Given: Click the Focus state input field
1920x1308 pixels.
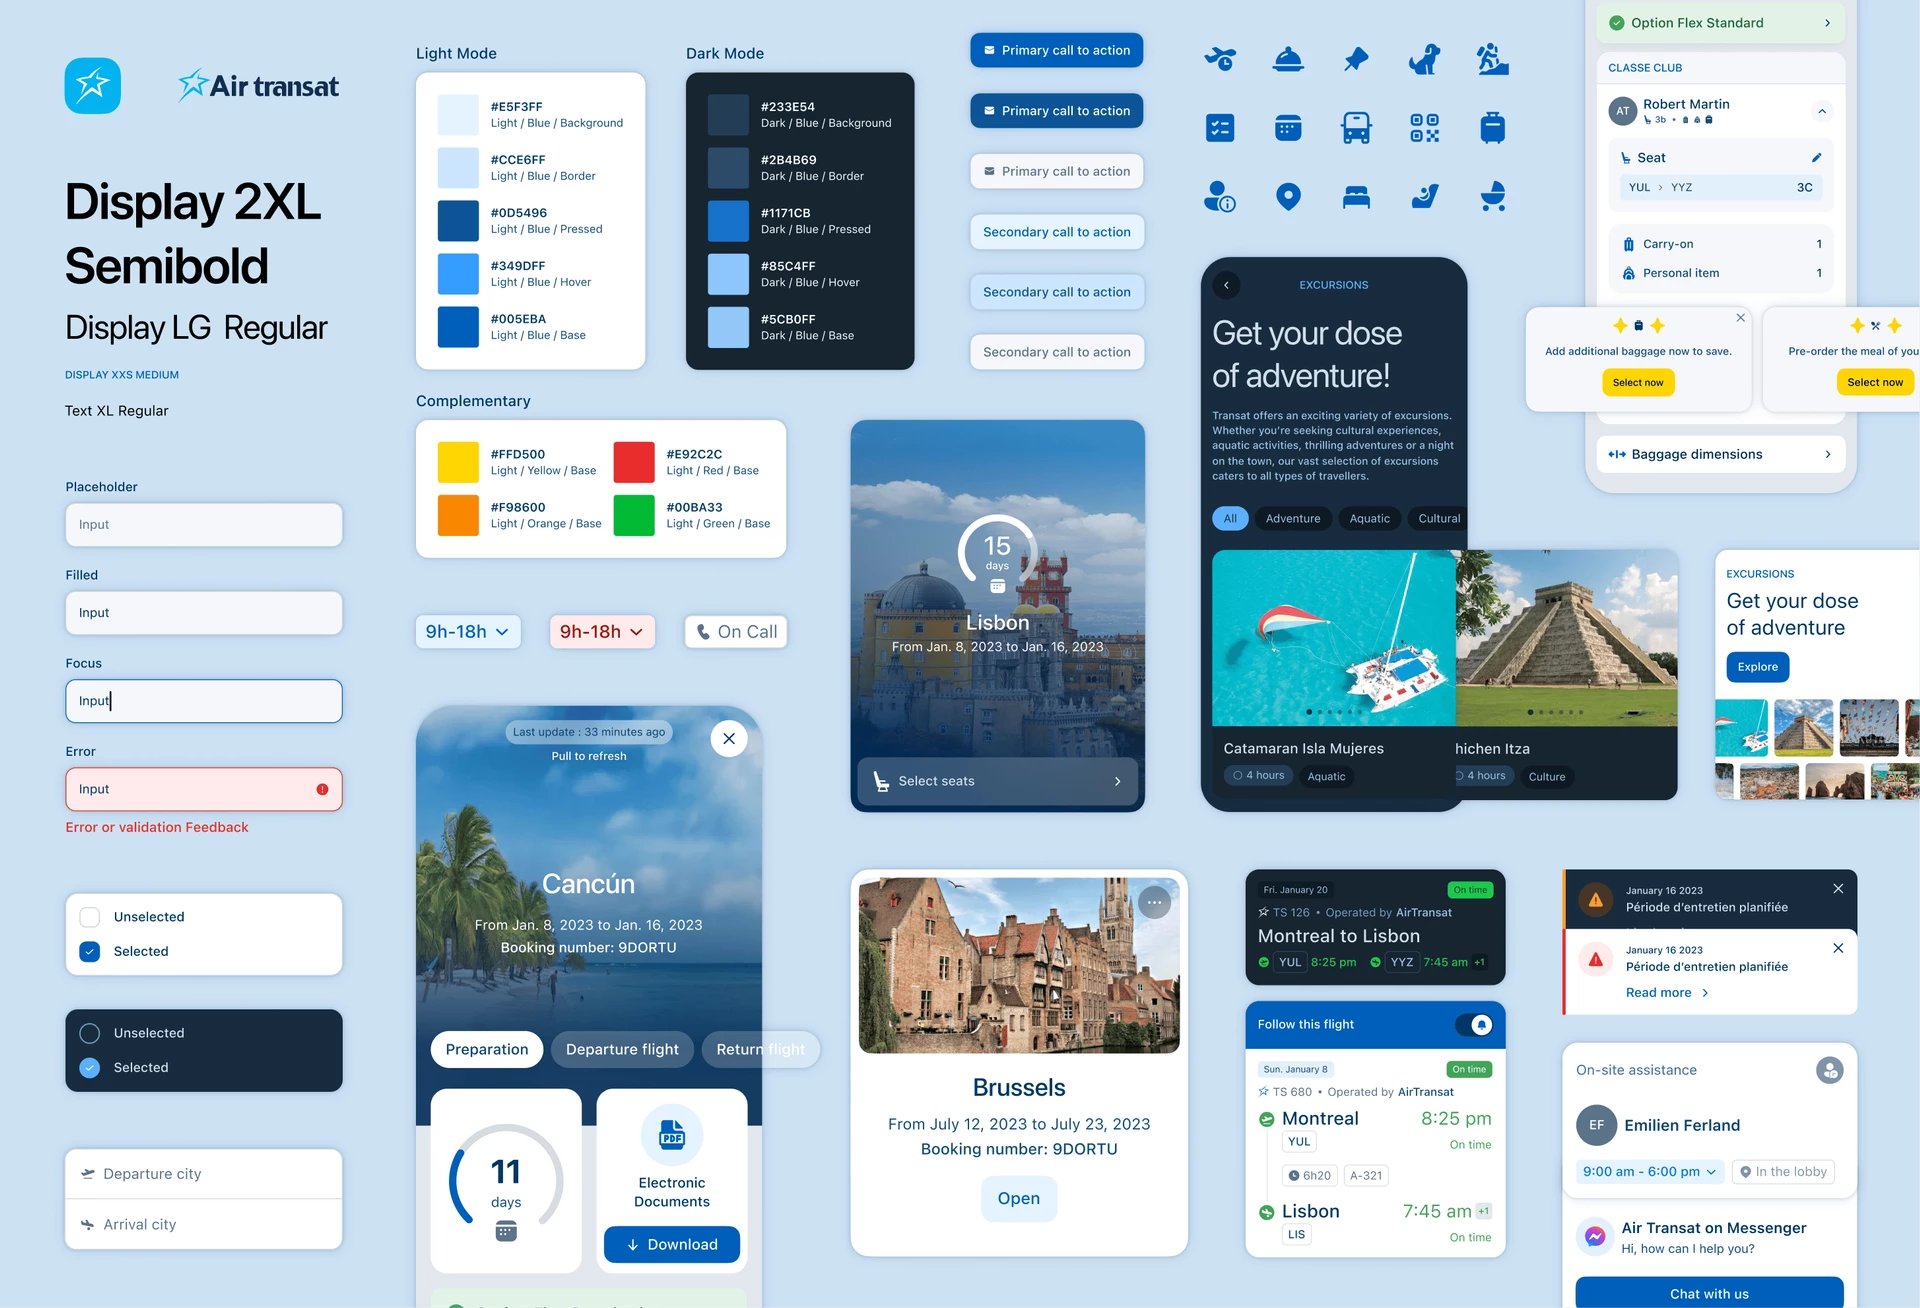Looking at the screenshot, I should [204, 701].
